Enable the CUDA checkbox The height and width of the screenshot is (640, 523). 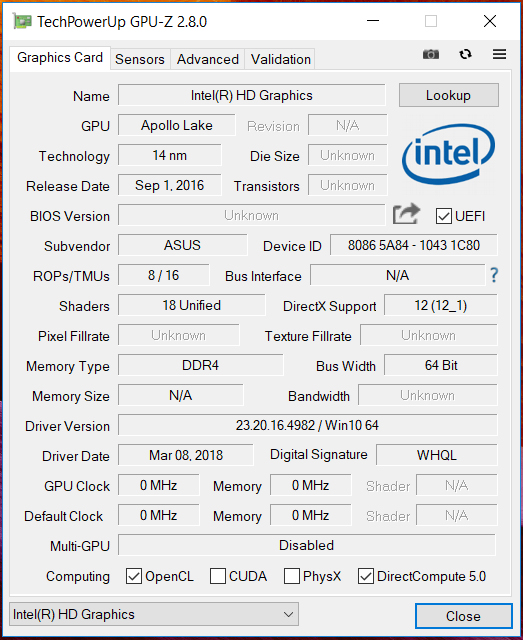[x=218, y=576]
